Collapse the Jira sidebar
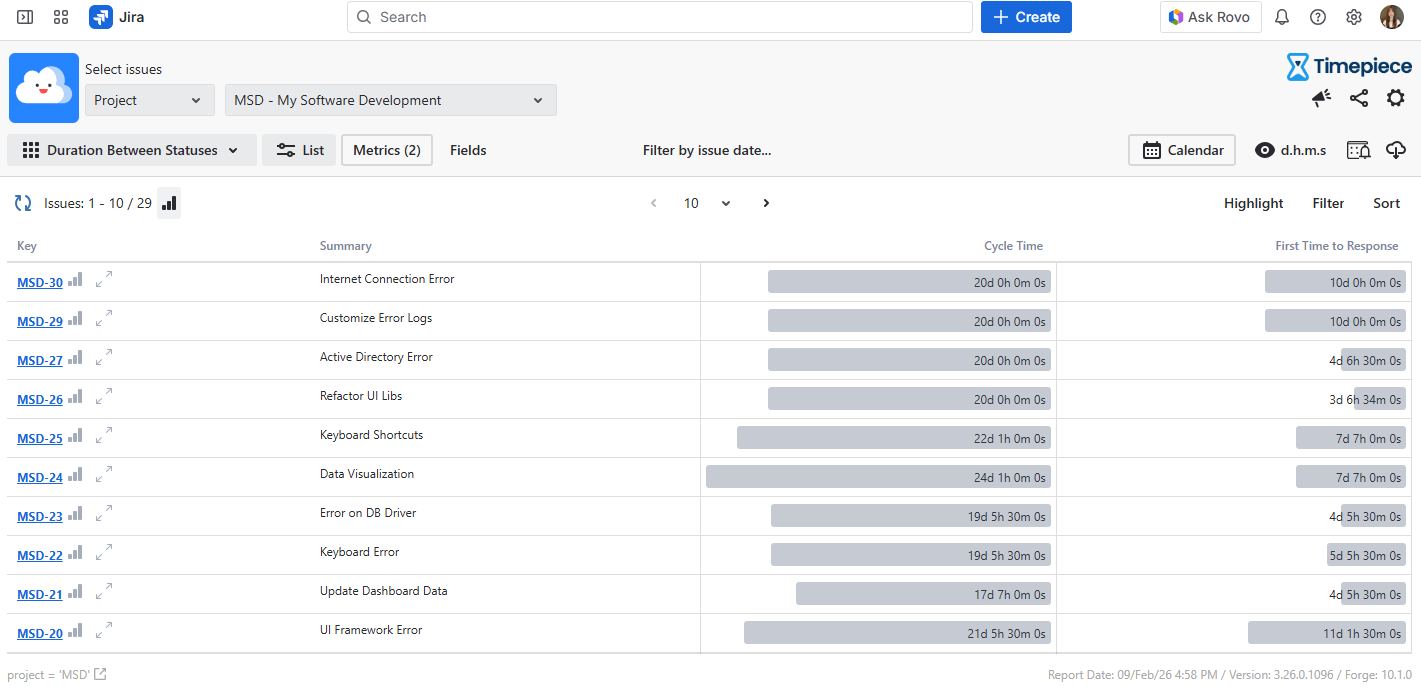Image resolution: width=1421 pixels, height=692 pixels. 25,17
